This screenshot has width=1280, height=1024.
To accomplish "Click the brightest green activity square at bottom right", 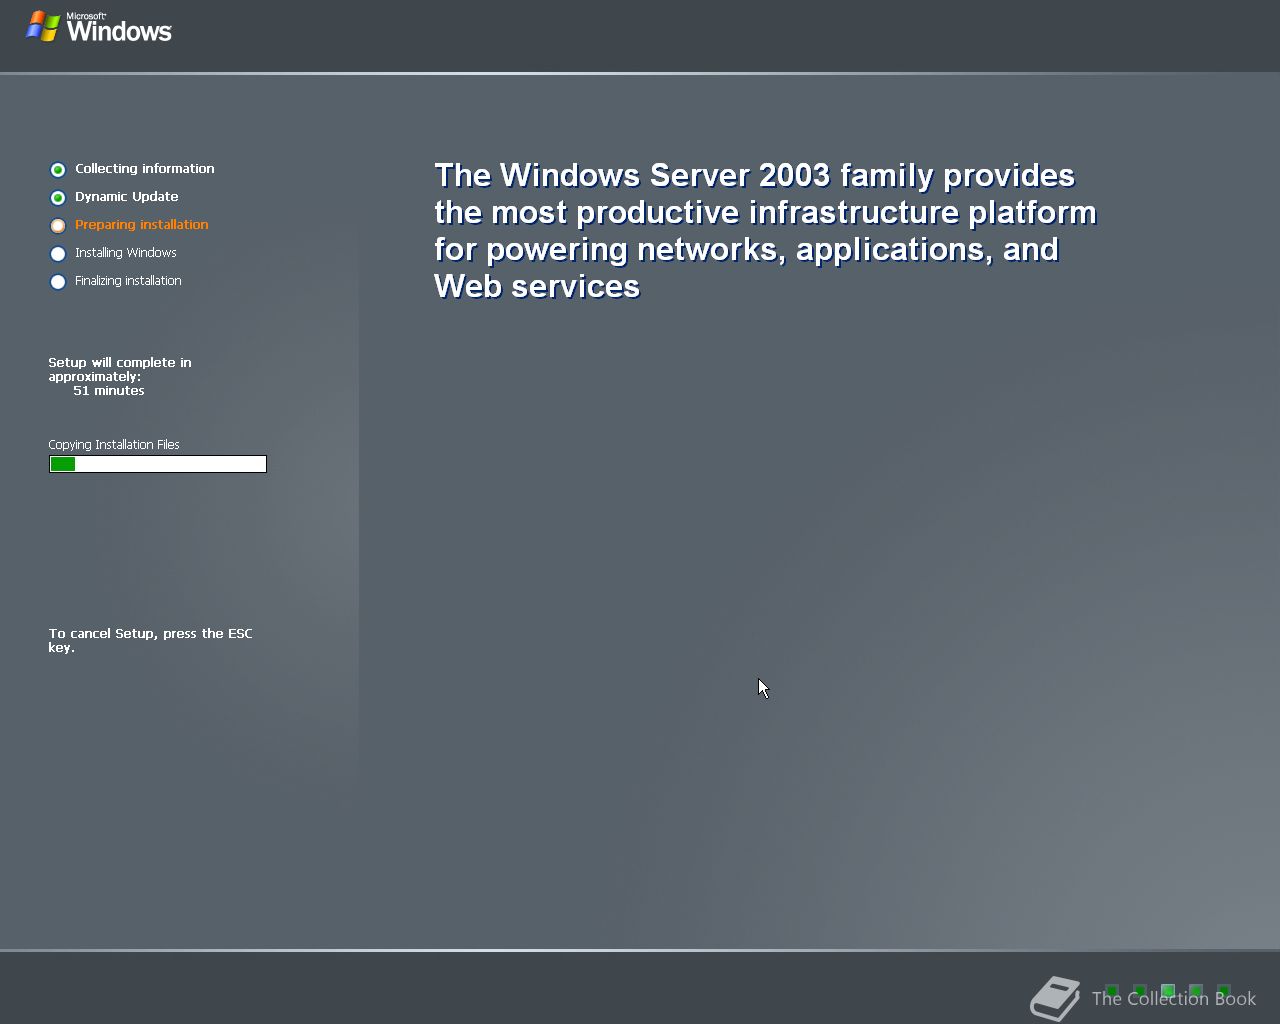I will tap(1168, 990).
